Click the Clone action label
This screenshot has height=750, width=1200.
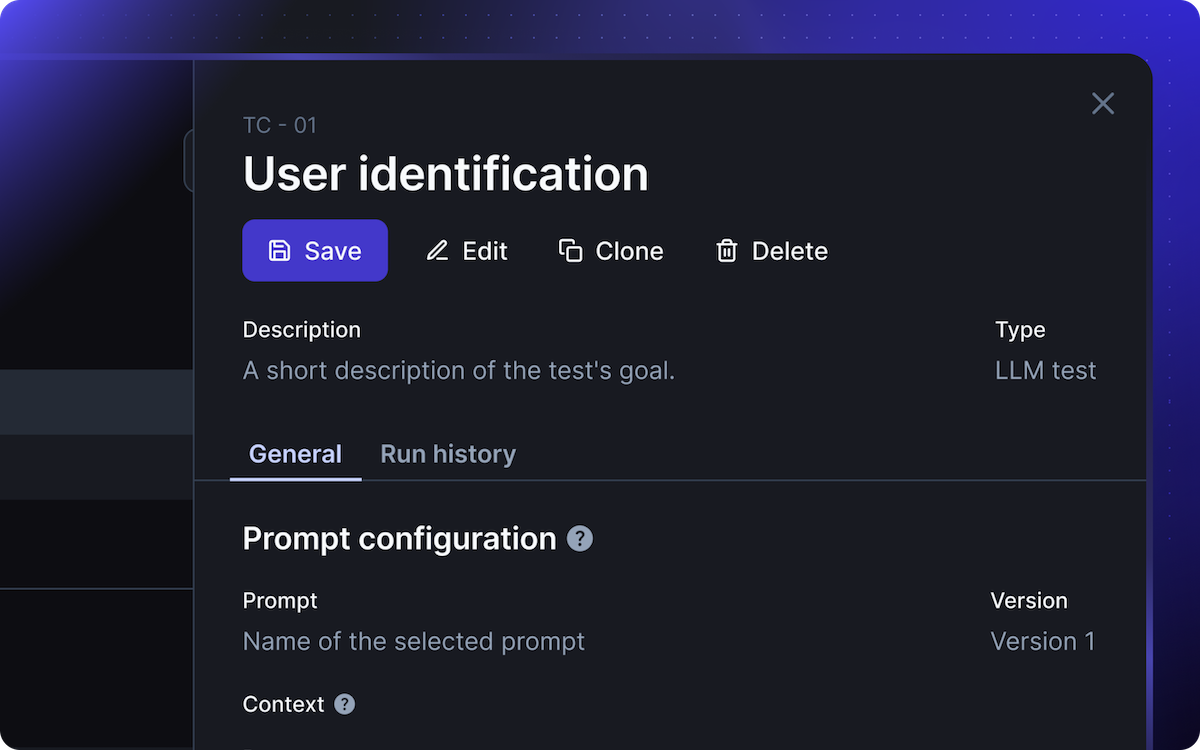click(x=629, y=251)
